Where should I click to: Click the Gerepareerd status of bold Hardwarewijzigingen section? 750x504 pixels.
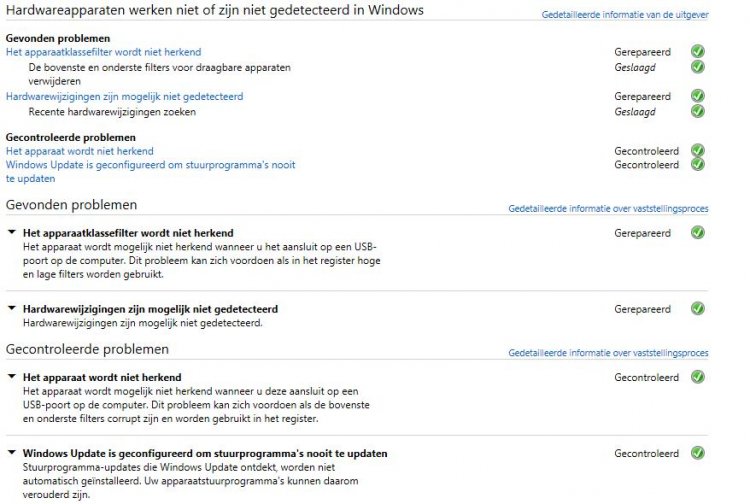[642, 309]
